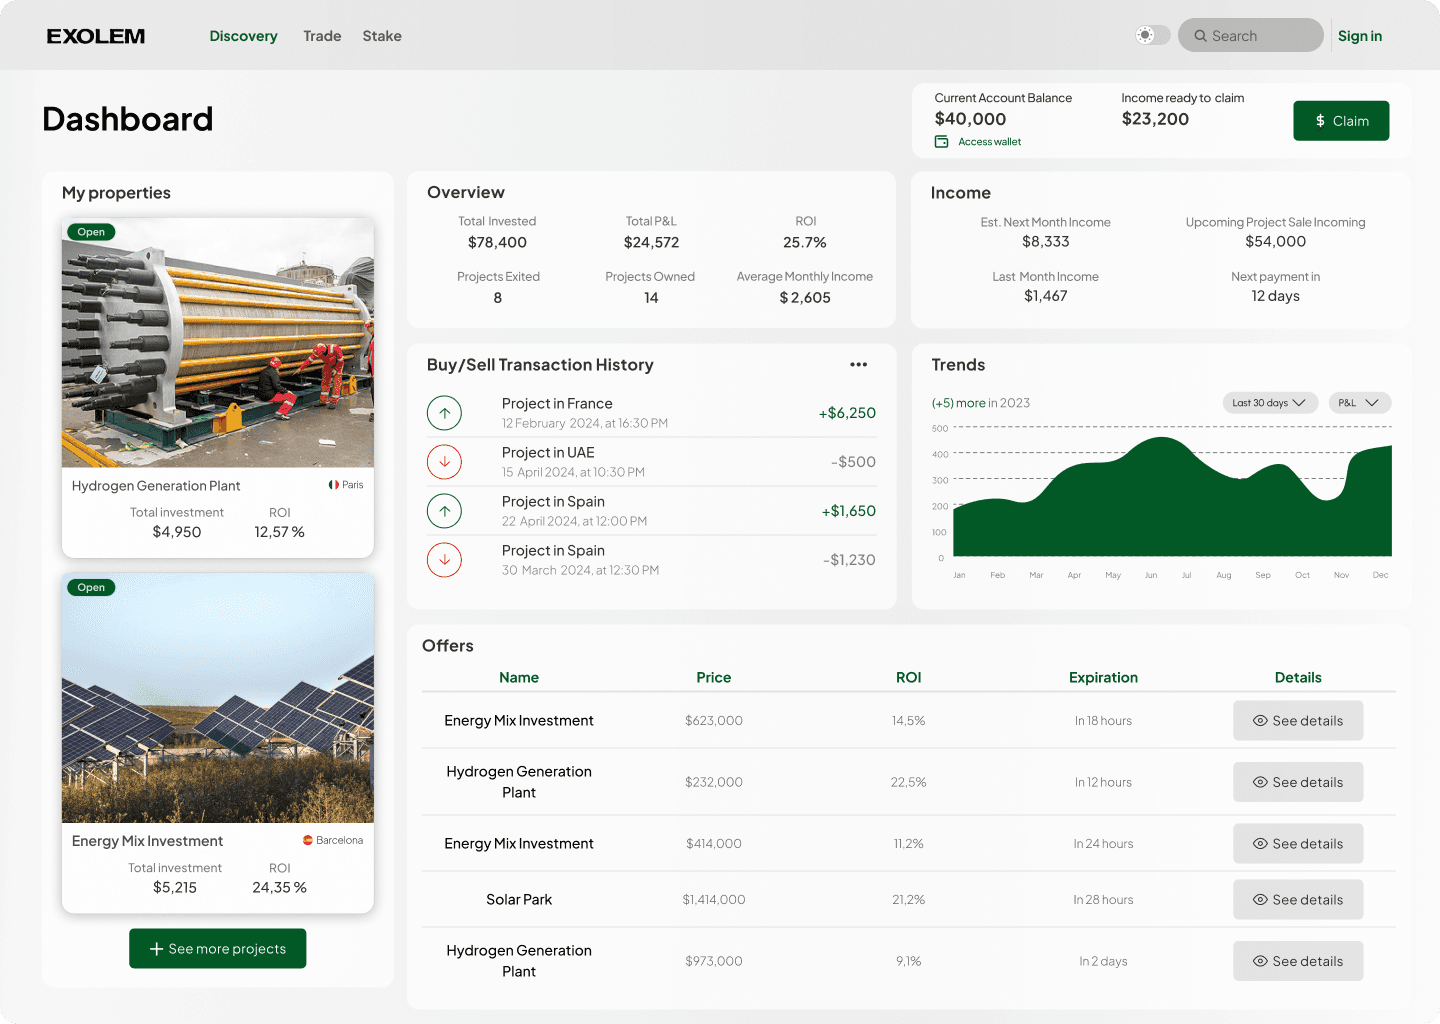
Task: Open the P&L dropdown in Trends
Action: [1359, 403]
